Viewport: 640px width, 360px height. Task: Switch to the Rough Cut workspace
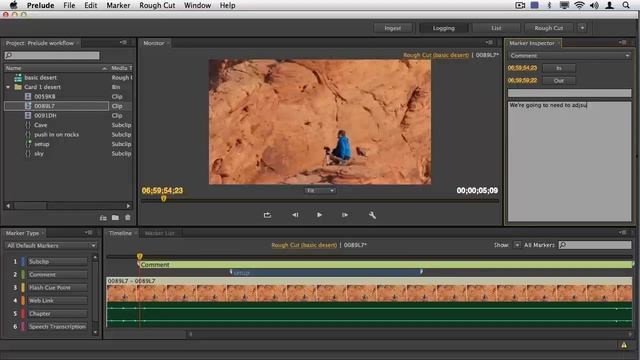point(549,28)
